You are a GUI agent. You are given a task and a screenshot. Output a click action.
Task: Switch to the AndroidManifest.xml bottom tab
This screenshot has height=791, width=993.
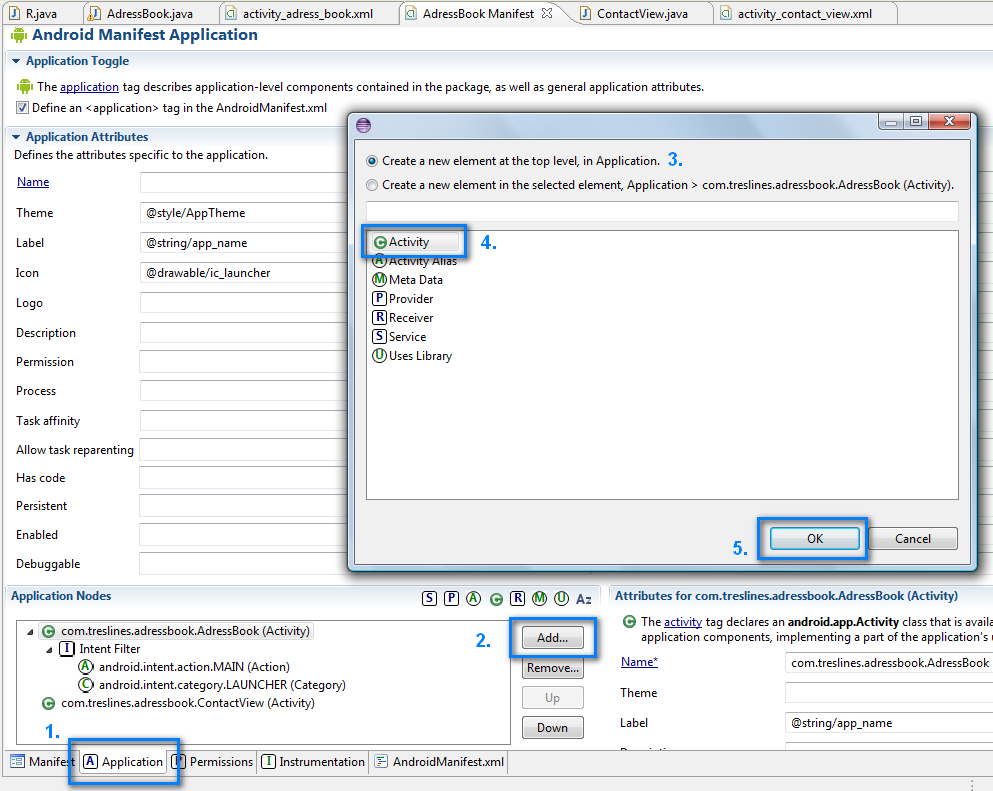pyautogui.click(x=440, y=761)
